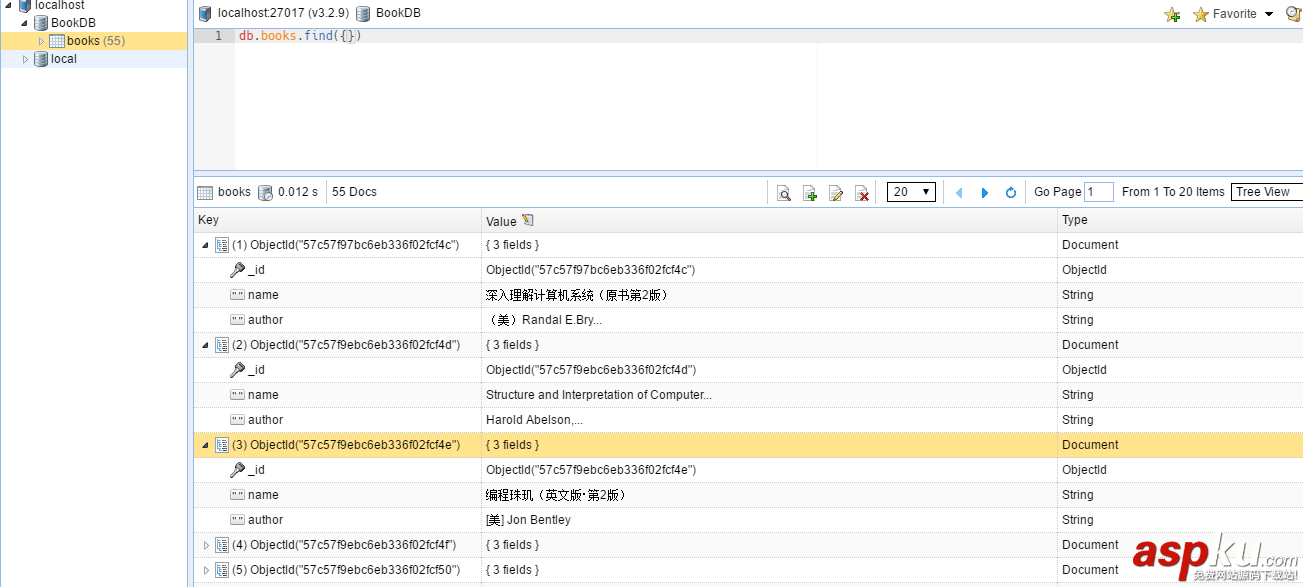Screen dimensions: 1303x587
Task: Click inside the Go Page input field
Action: (1098, 192)
